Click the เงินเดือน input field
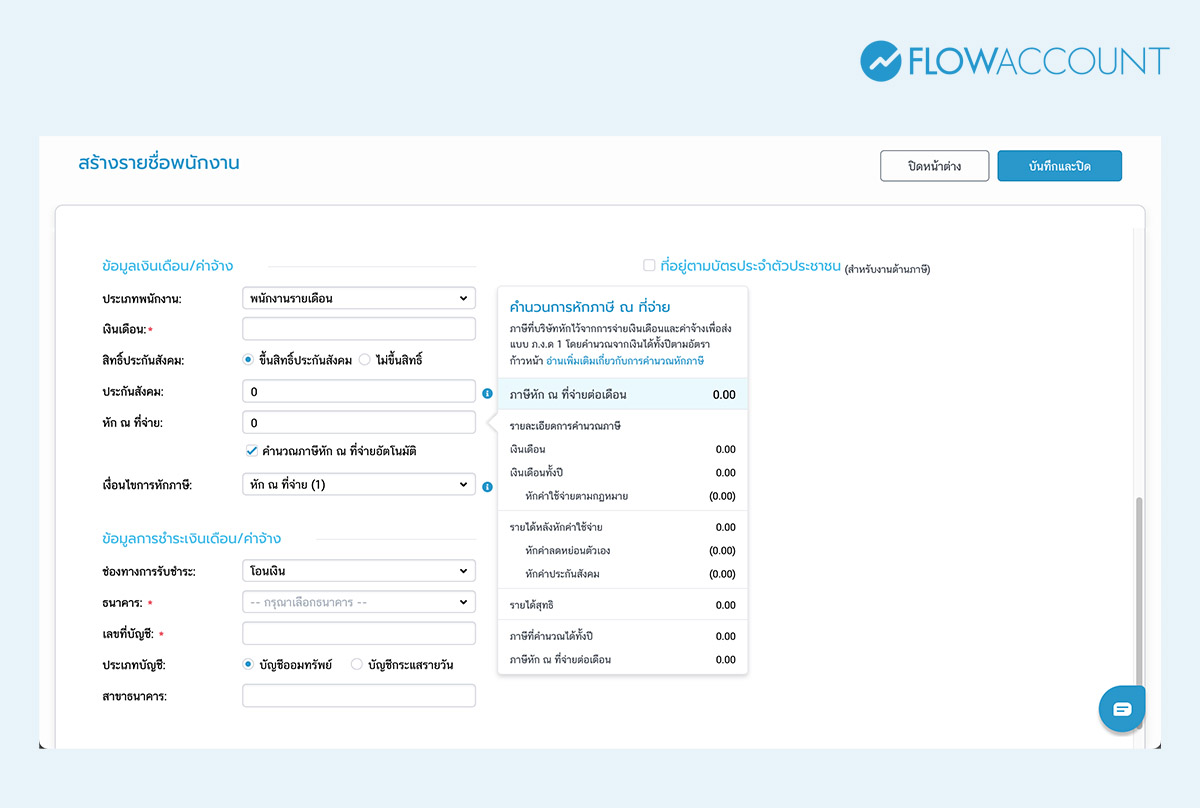This screenshot has width=1200, height=808. click(359, 329)
